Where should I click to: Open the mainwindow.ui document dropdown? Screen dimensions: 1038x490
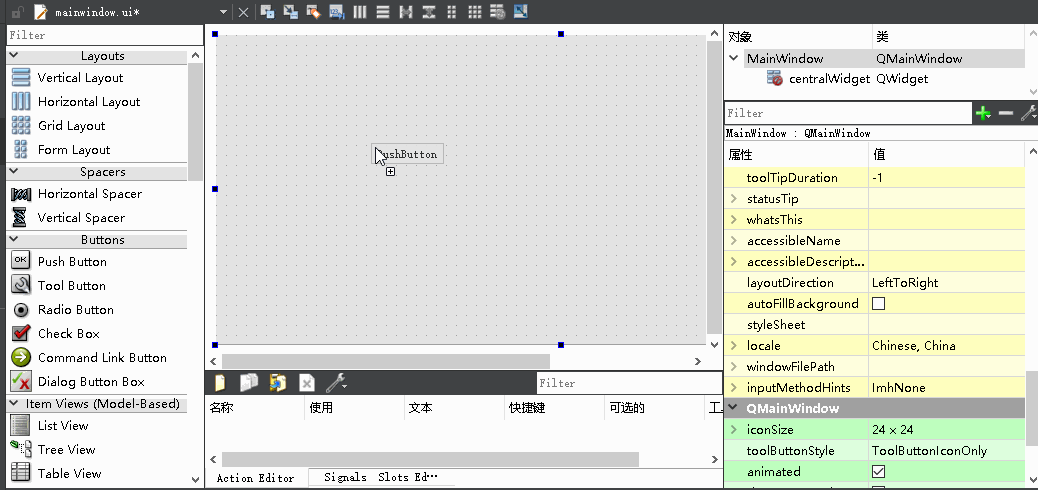pos(224,12)
